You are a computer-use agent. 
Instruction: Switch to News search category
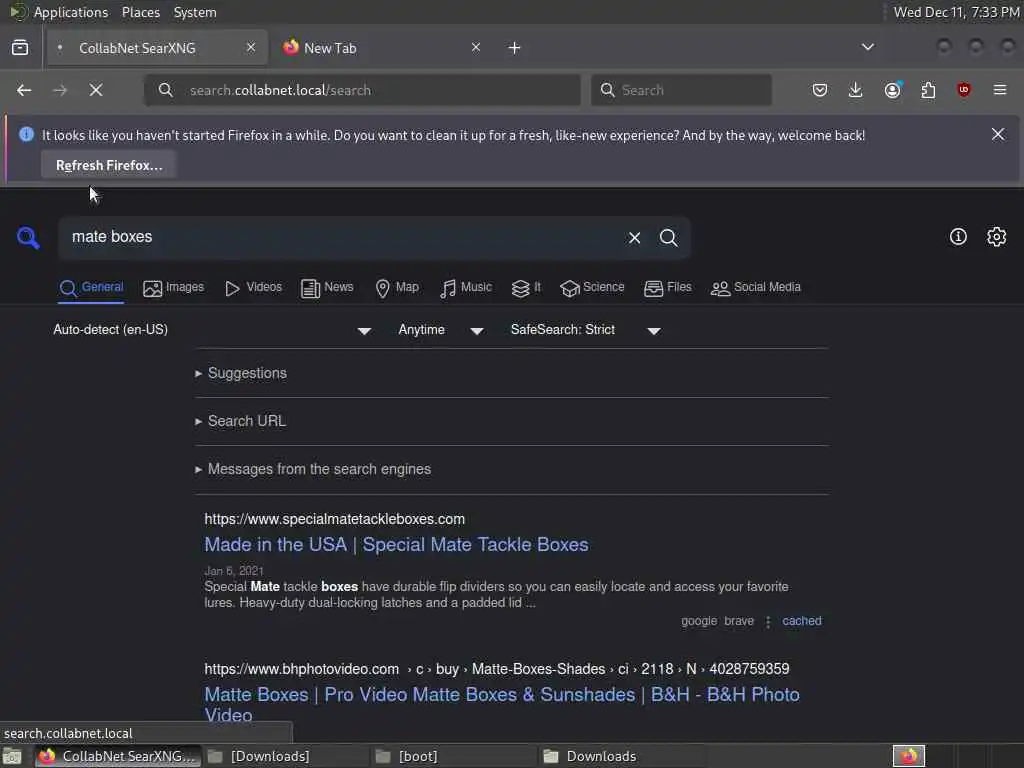tap(327, 287)
